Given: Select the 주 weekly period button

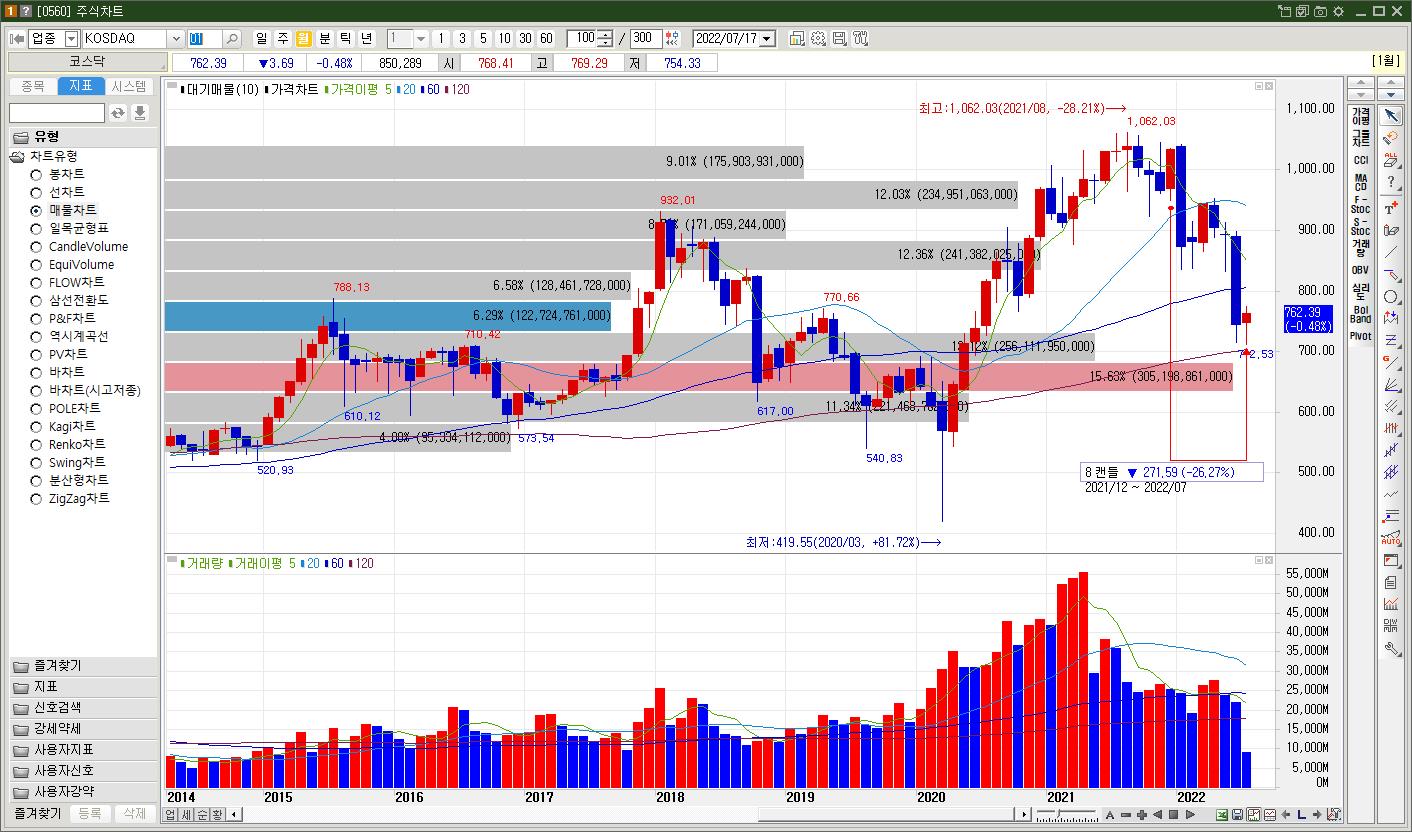Looking at the screenshot, I should [283, 39].
